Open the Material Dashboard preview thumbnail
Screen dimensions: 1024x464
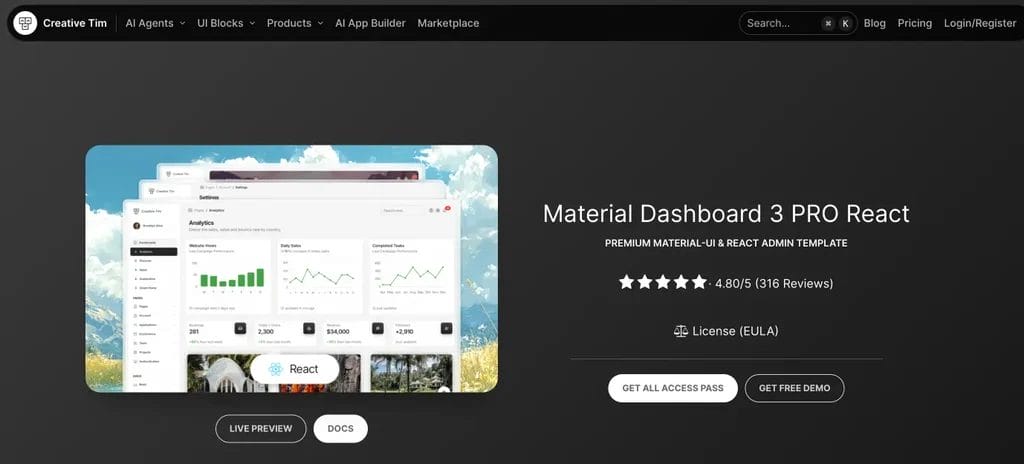tap(291, 269)
